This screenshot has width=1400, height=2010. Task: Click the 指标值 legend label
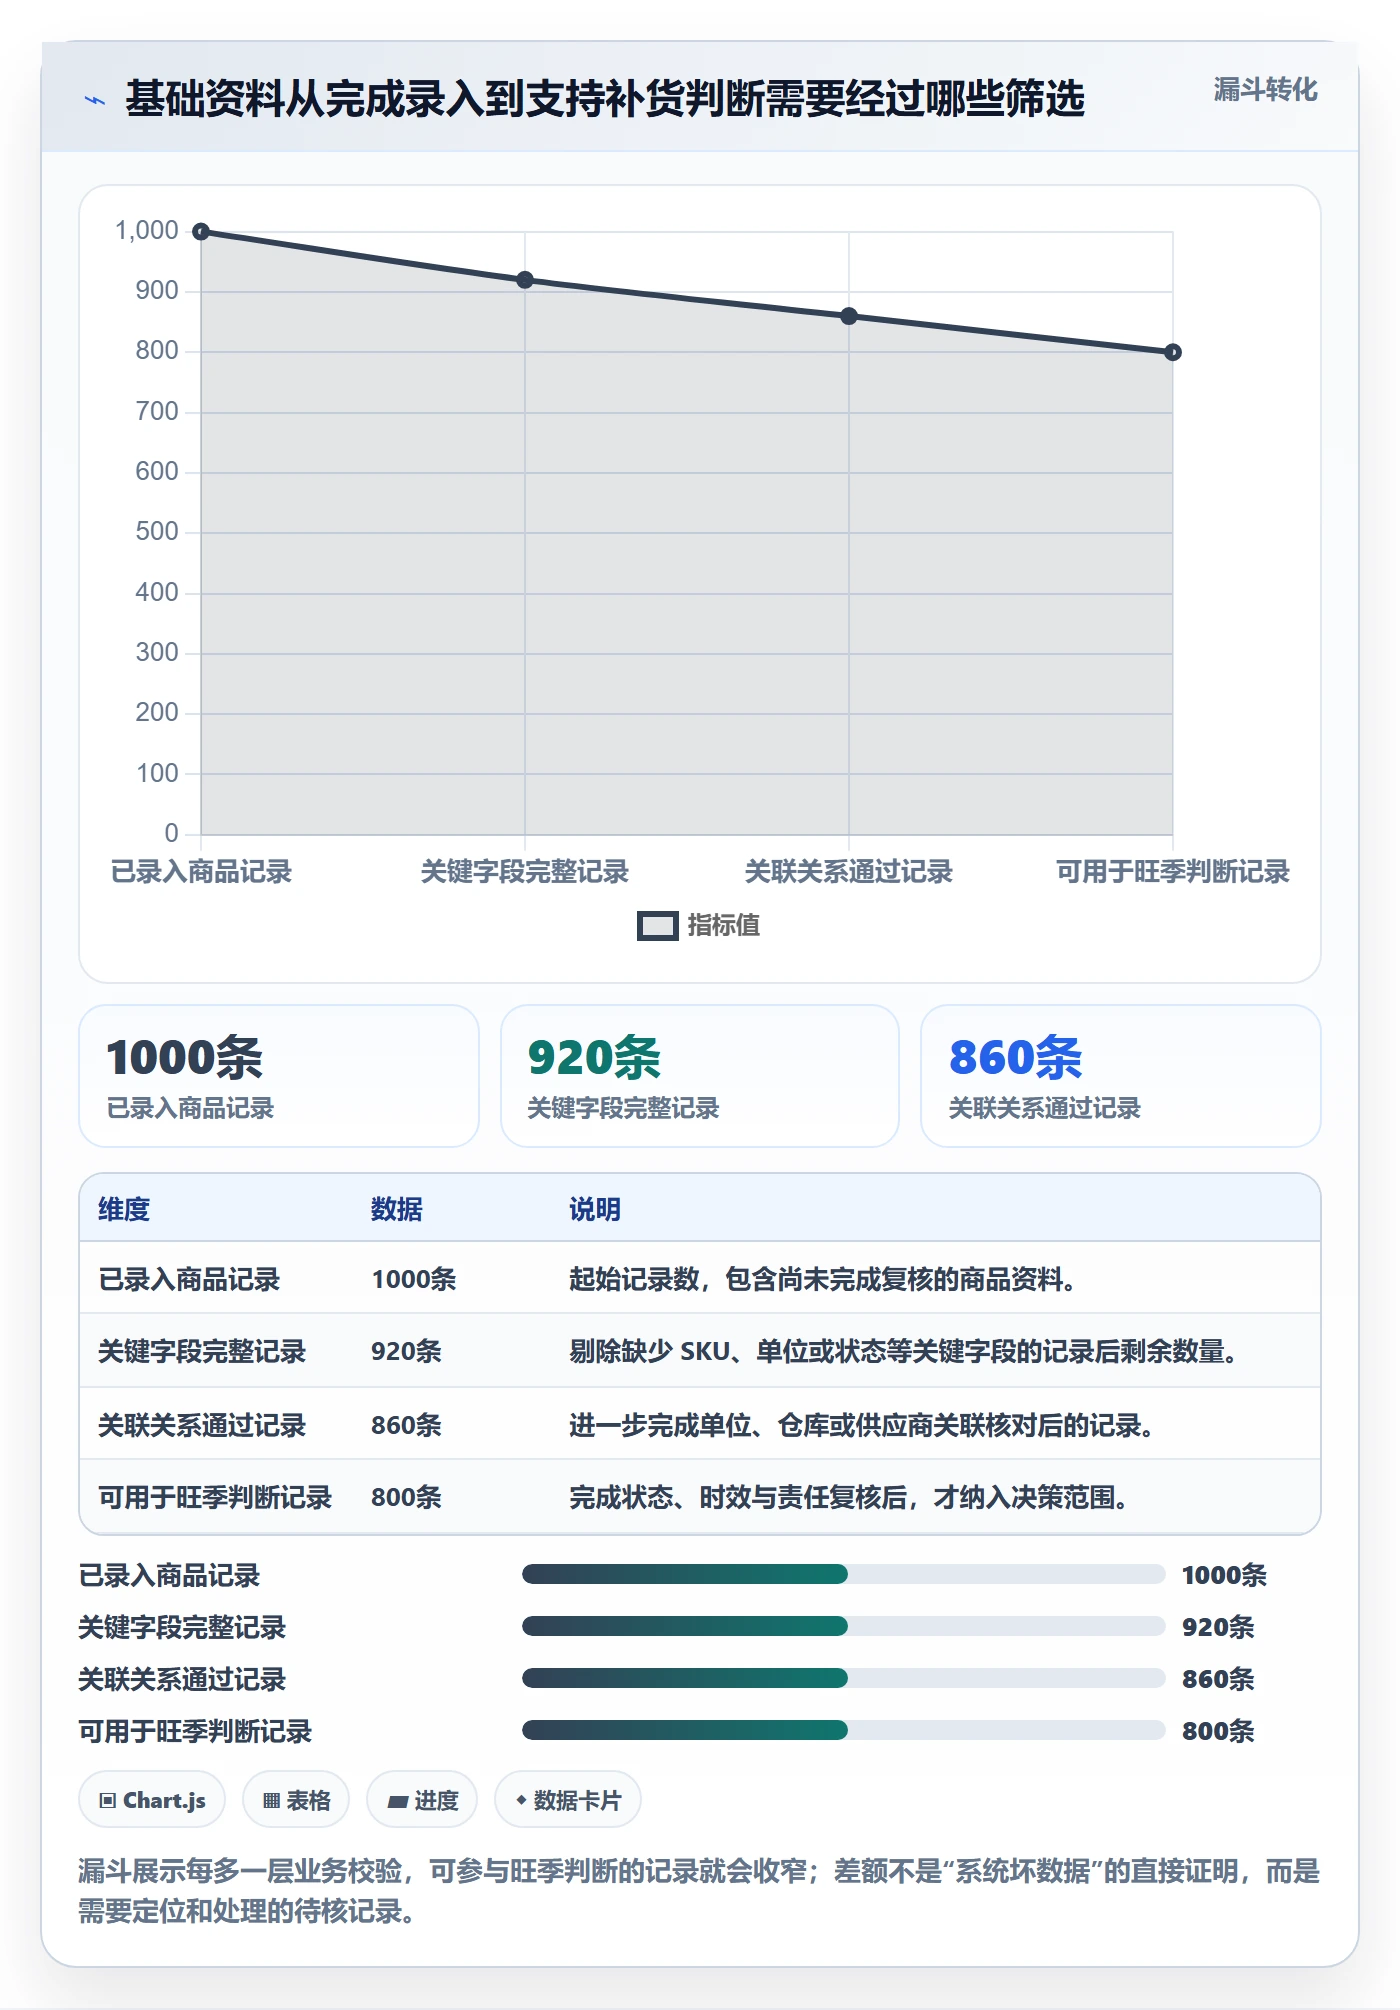click(x=724, y=926)
